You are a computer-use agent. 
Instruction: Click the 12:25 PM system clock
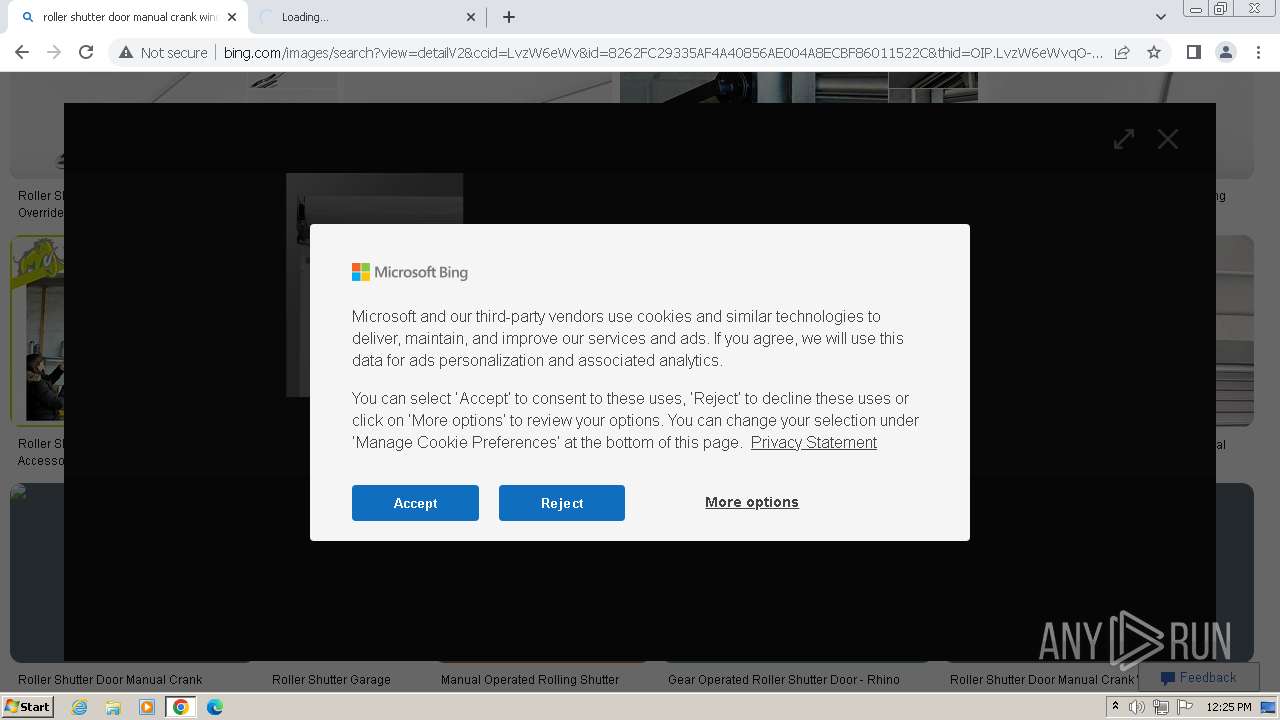click(1229, 707)
